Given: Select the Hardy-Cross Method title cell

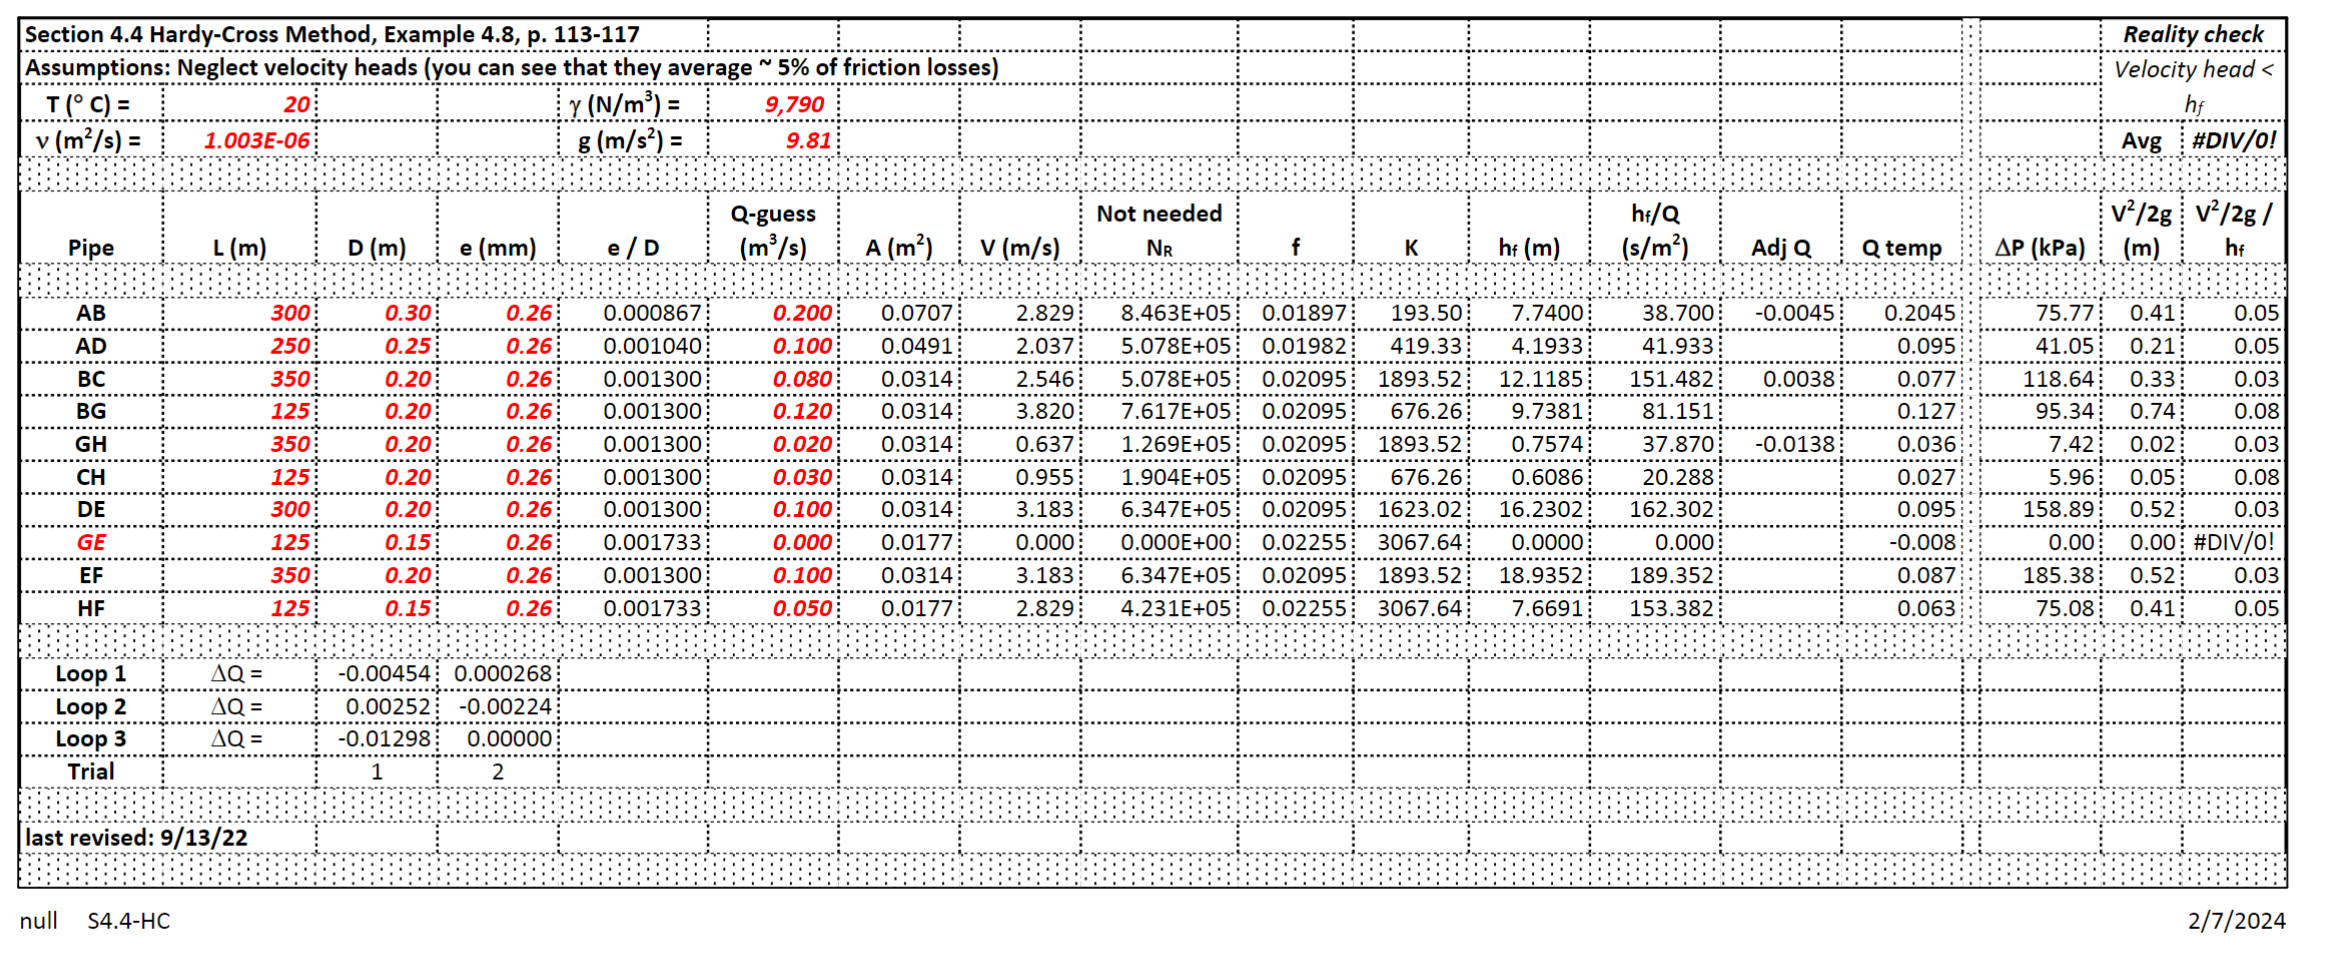Looking at the screenshot, I should click(x=332, y=34).
